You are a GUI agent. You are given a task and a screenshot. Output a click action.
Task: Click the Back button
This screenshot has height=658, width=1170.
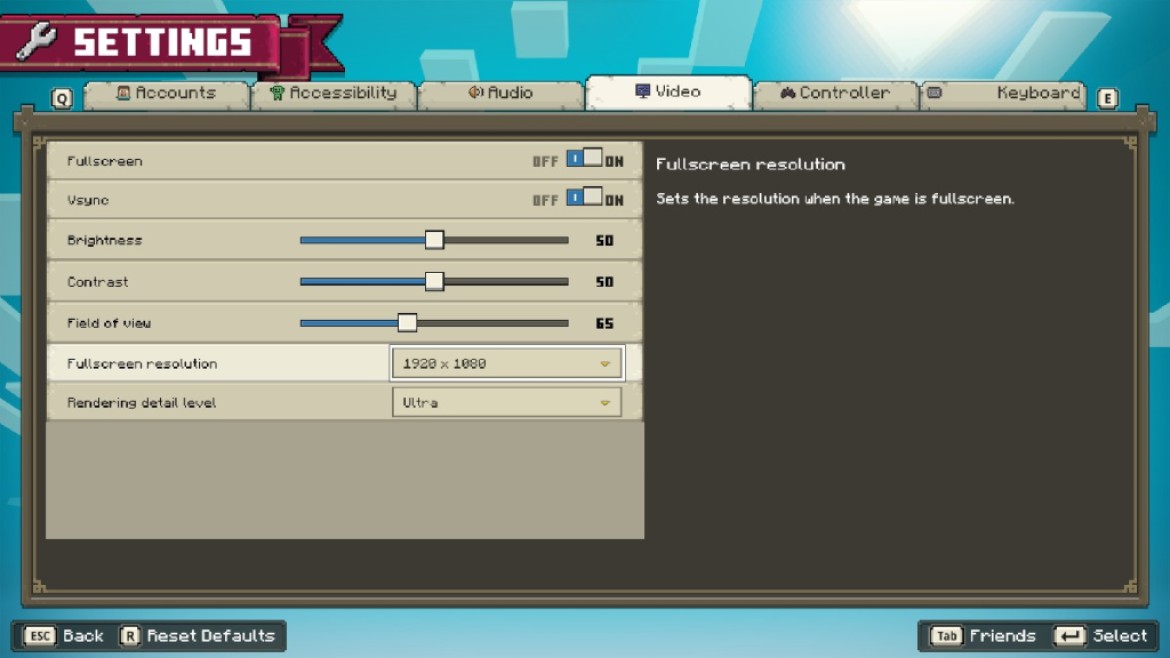pos(64,636)
